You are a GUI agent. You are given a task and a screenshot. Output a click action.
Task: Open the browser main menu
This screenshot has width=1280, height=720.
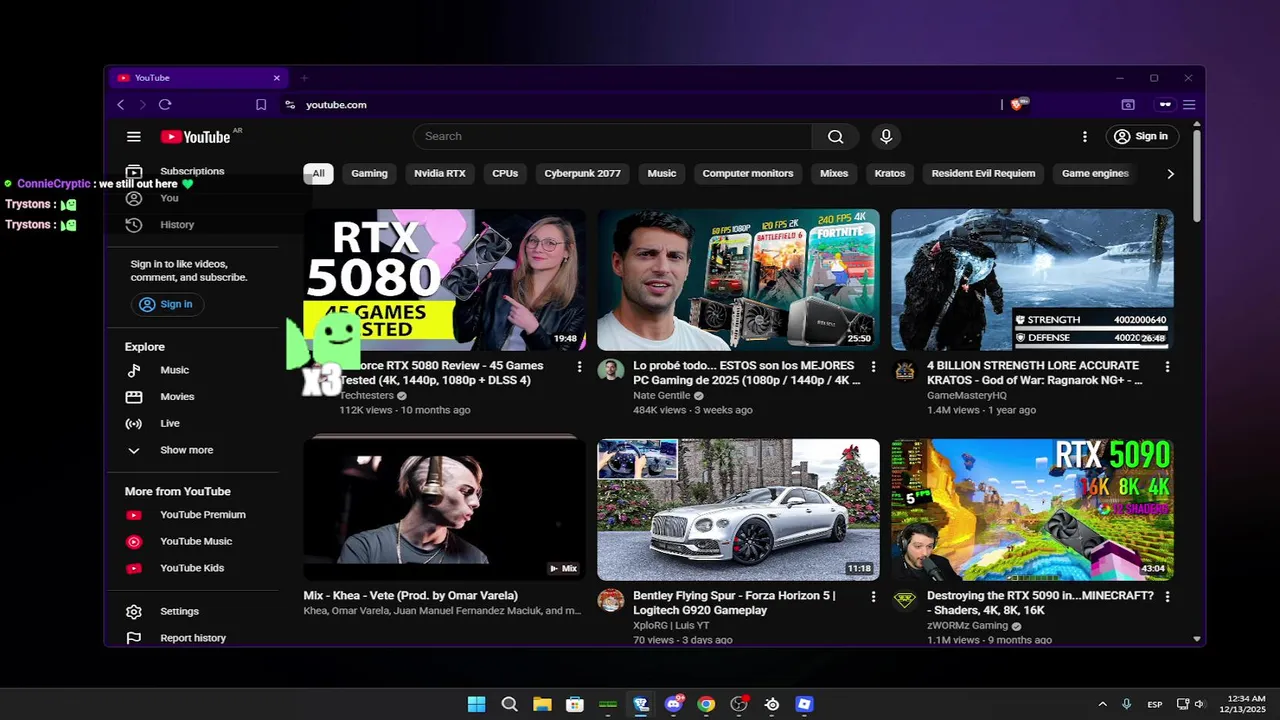[1189, 105]
